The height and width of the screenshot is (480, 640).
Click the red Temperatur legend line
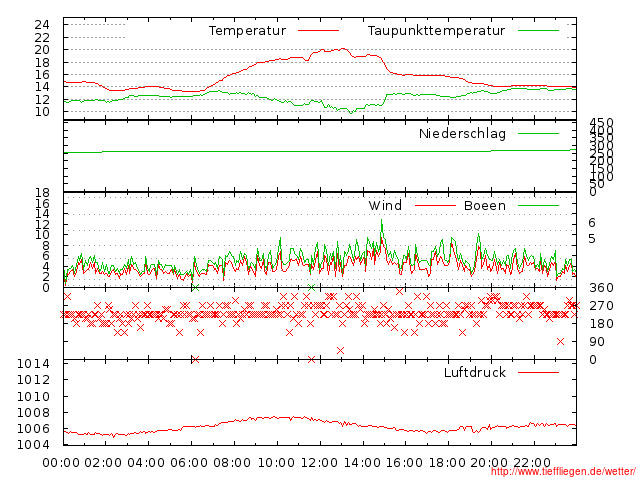click(x=318, y=31)
